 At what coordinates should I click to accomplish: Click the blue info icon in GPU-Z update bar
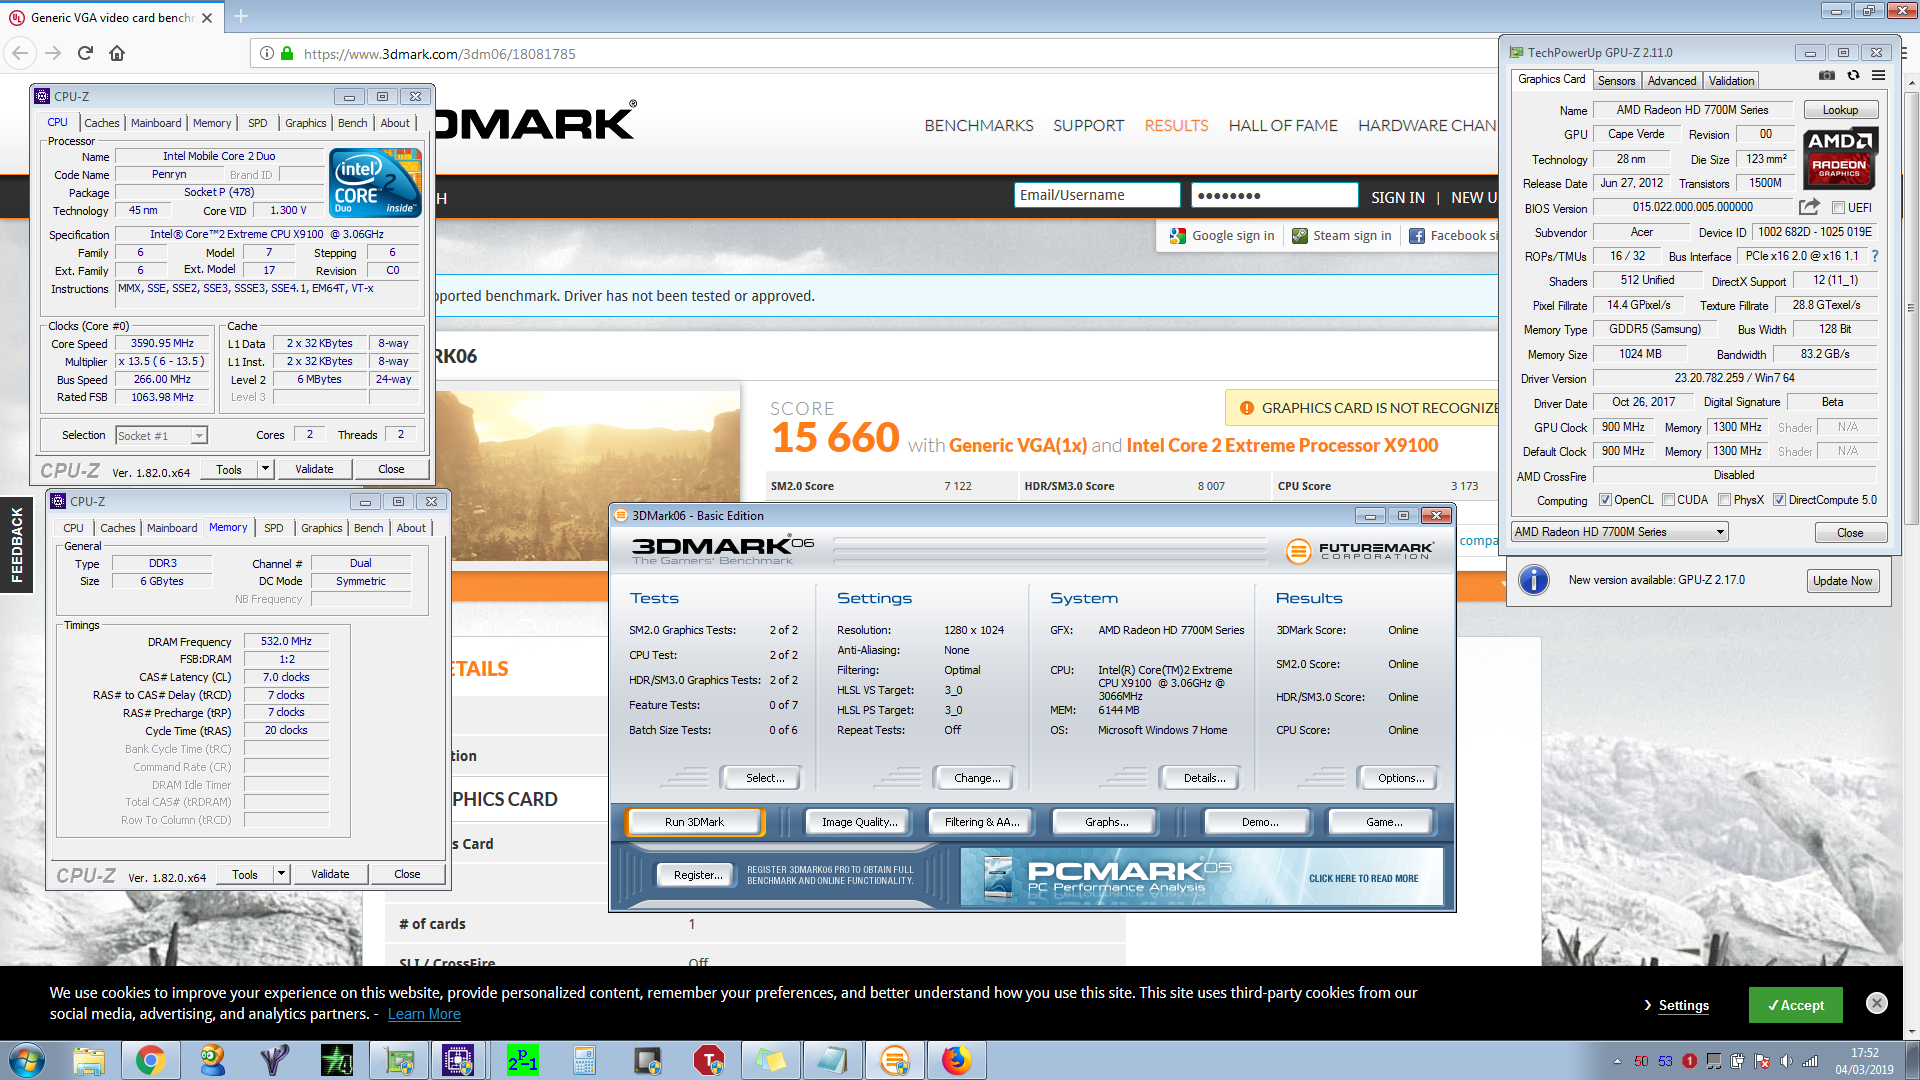[x=1533, y=580]
